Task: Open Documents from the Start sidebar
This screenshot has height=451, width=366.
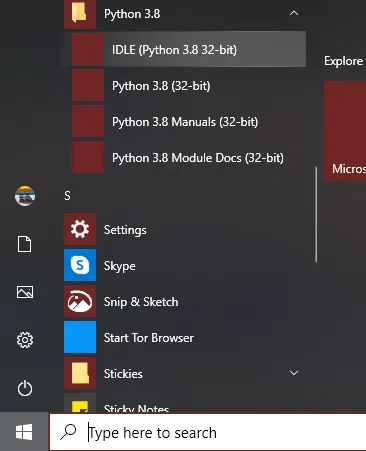Action: click(x=25, y=244)
